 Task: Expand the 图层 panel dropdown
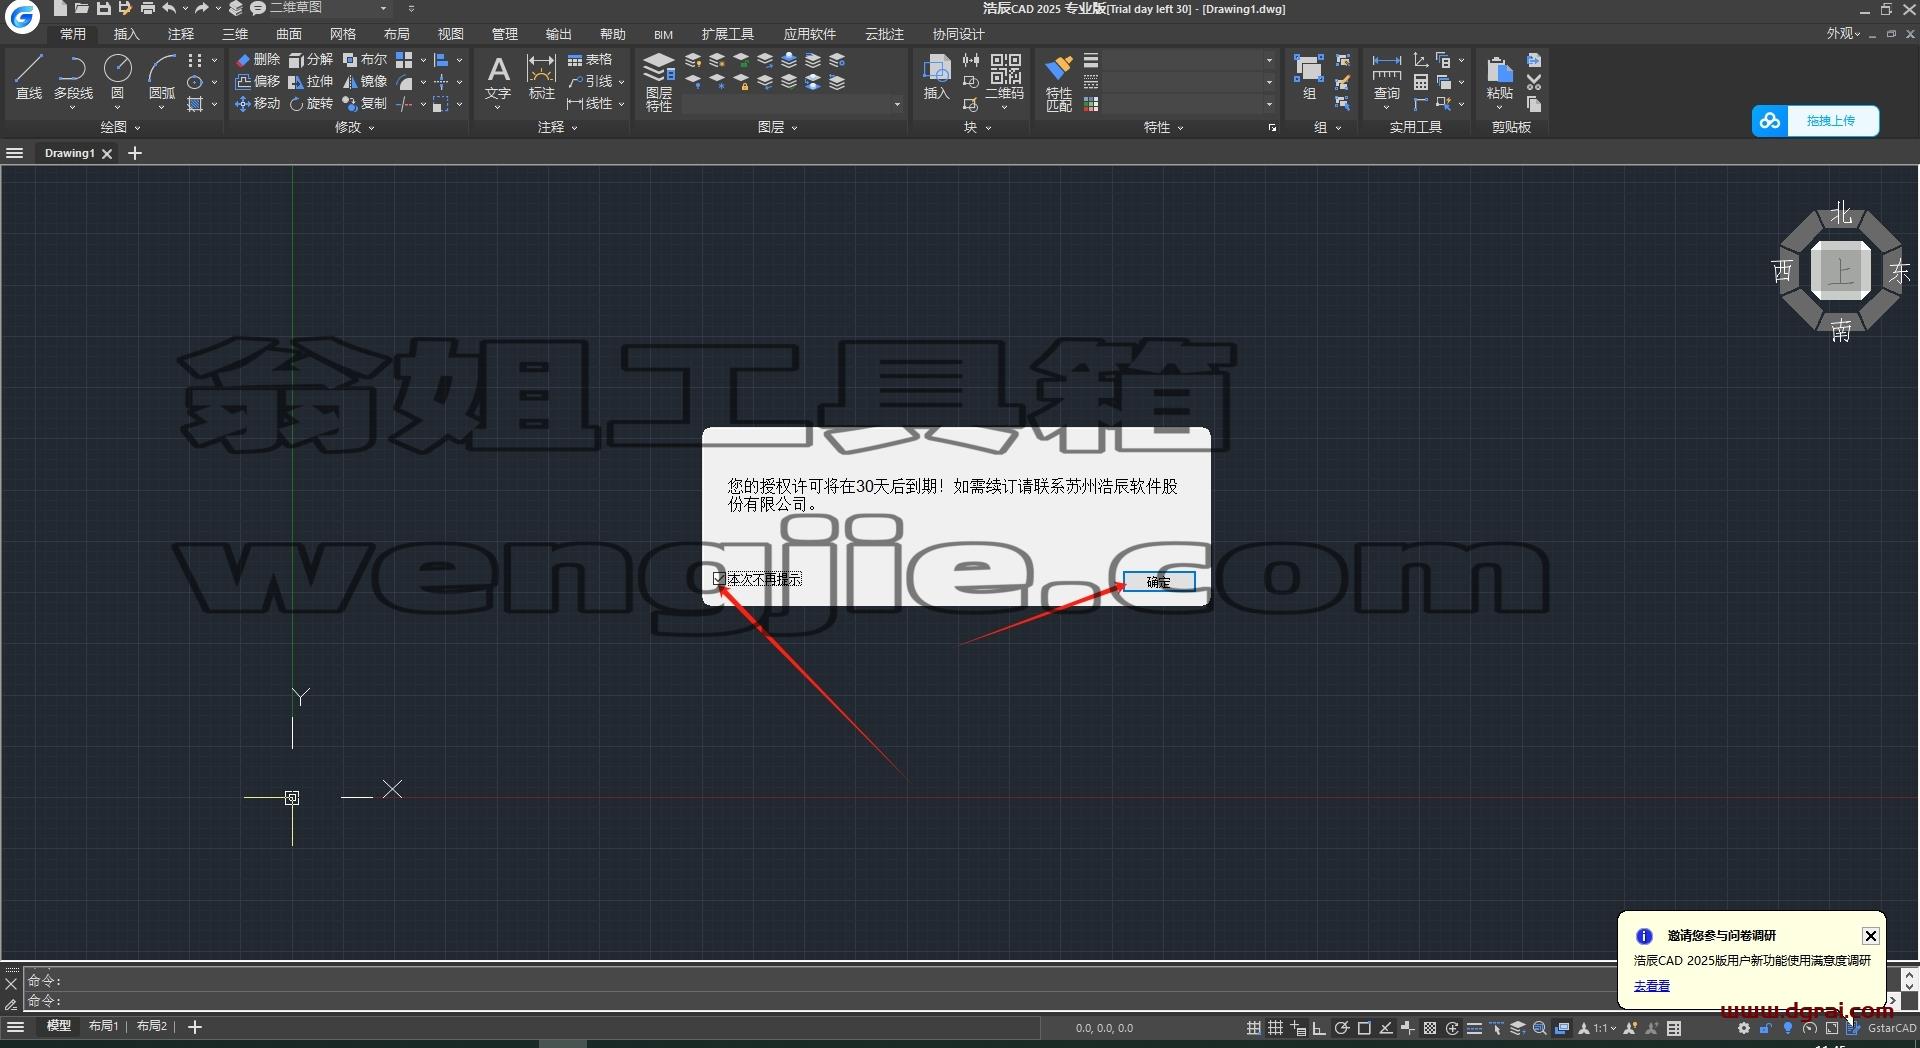tap(777, 127)
